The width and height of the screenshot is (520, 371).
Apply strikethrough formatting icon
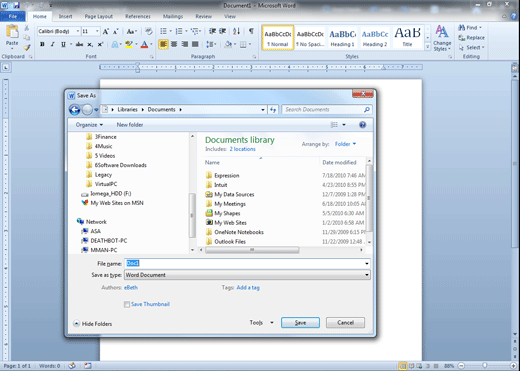[x=79, y=44]
